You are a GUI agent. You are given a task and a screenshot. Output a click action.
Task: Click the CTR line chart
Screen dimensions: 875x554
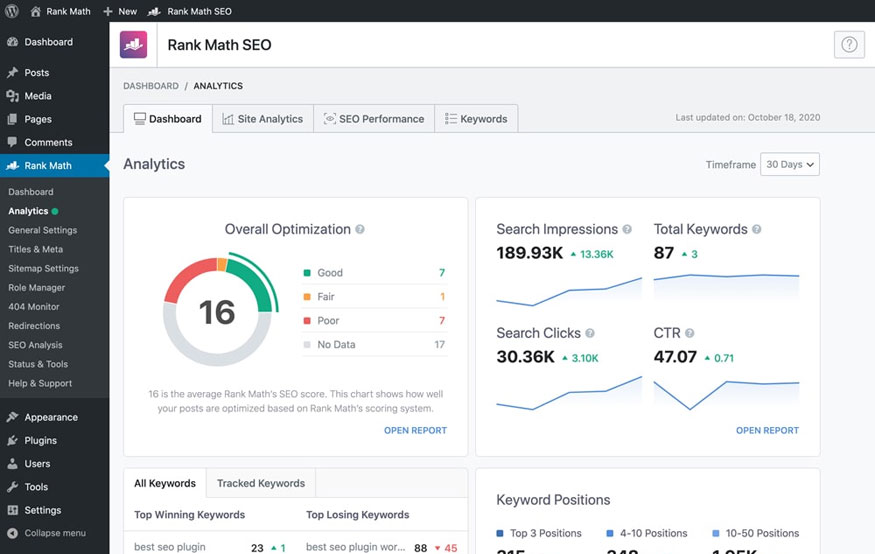[726, 394]
